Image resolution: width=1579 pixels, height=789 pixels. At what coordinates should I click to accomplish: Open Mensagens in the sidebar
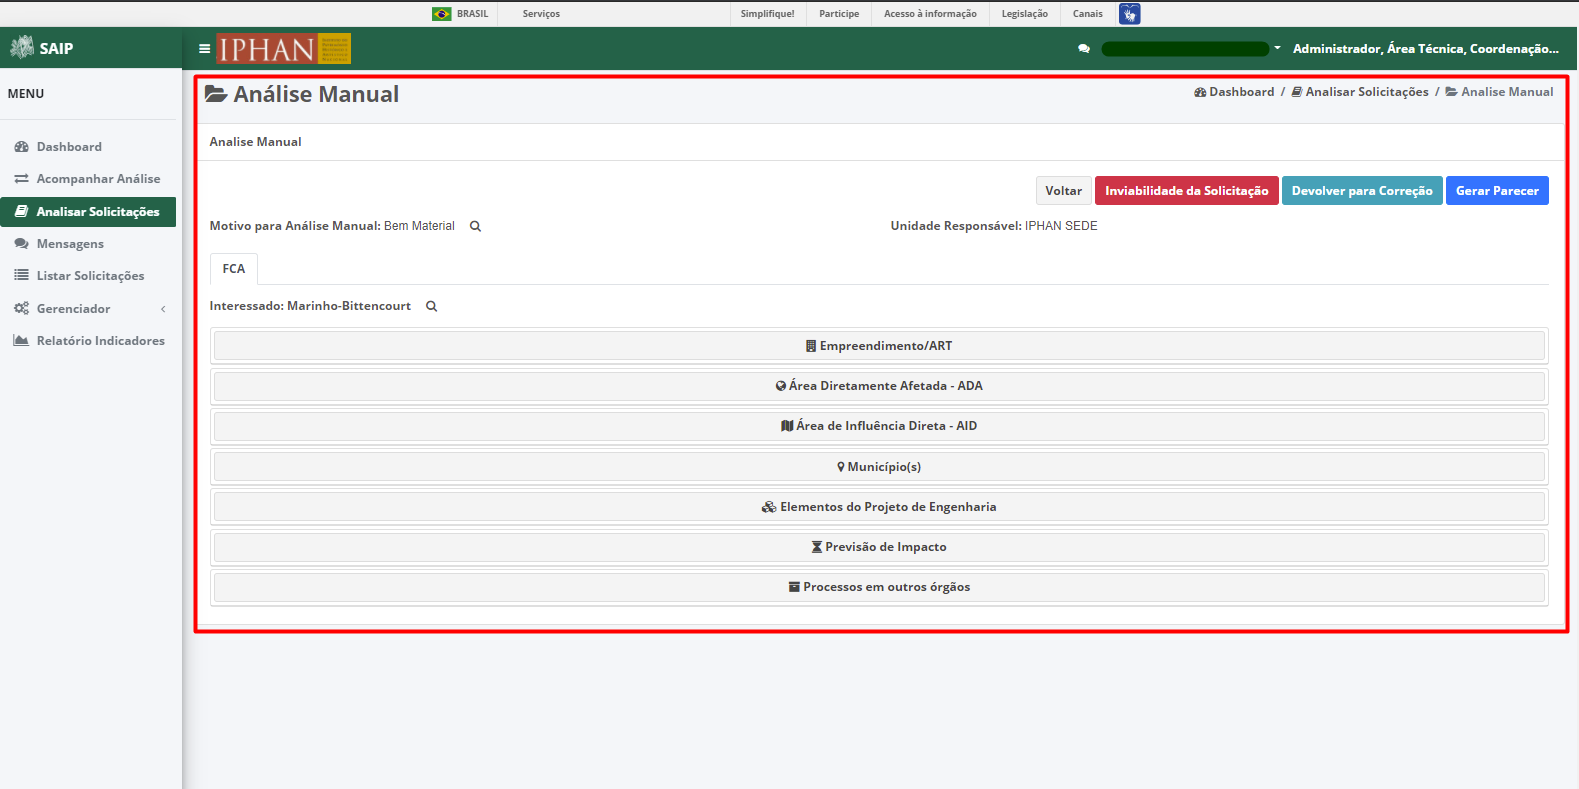(88, 244)
